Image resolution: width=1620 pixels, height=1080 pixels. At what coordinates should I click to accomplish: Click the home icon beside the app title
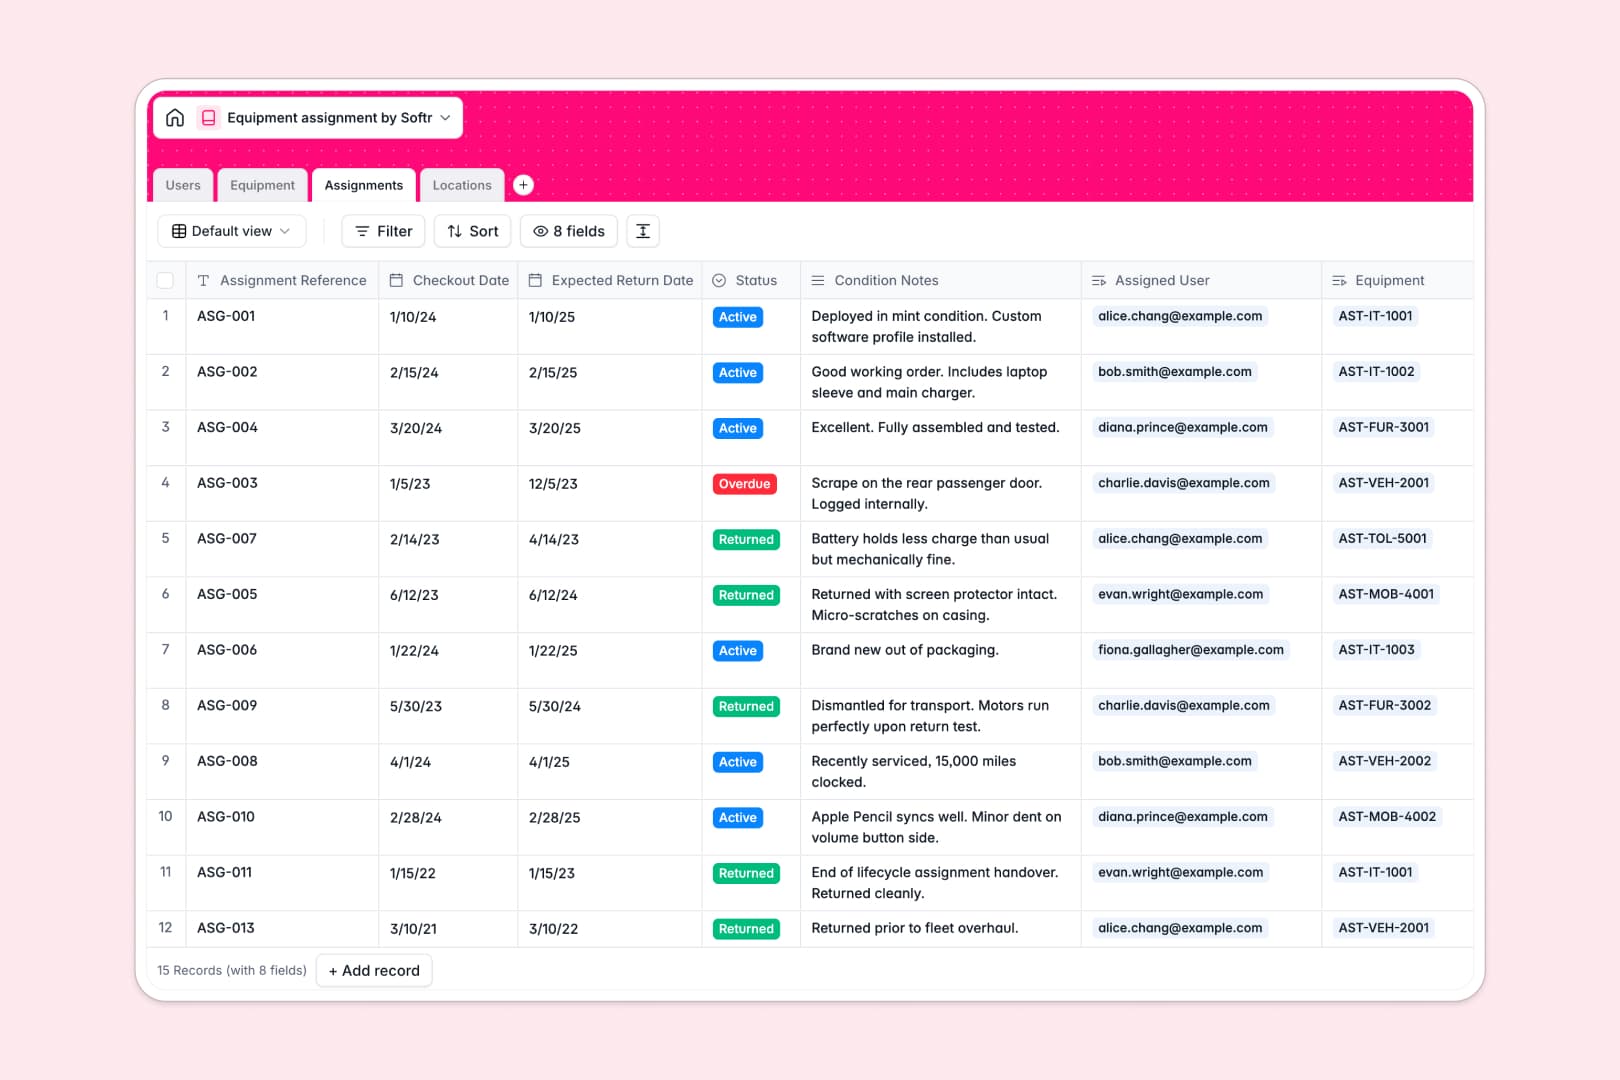click(175, 117)
